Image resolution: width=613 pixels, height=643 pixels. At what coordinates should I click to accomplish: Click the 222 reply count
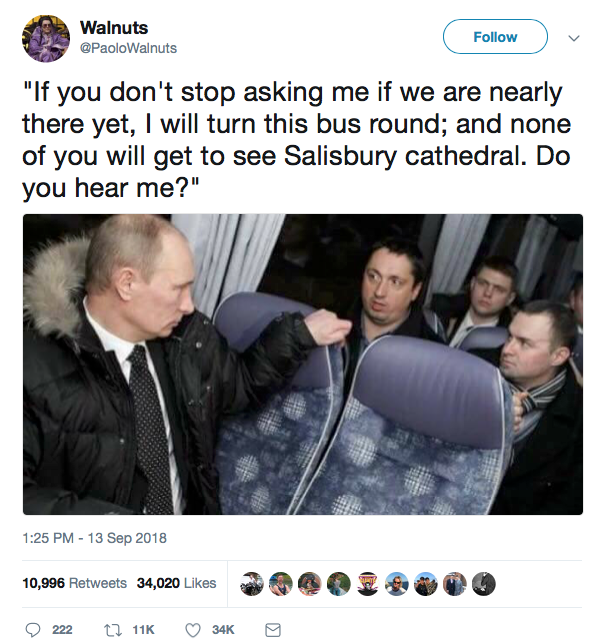[62, 629]
